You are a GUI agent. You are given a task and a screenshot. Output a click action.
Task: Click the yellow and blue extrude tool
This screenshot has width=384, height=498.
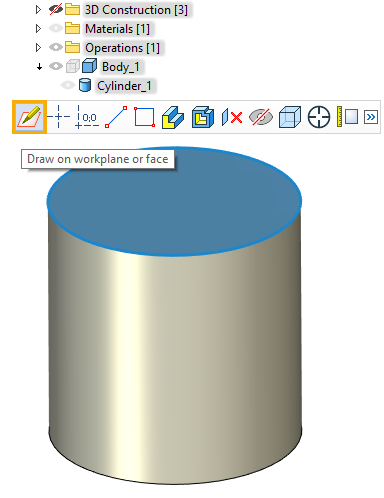click(173, 117)
